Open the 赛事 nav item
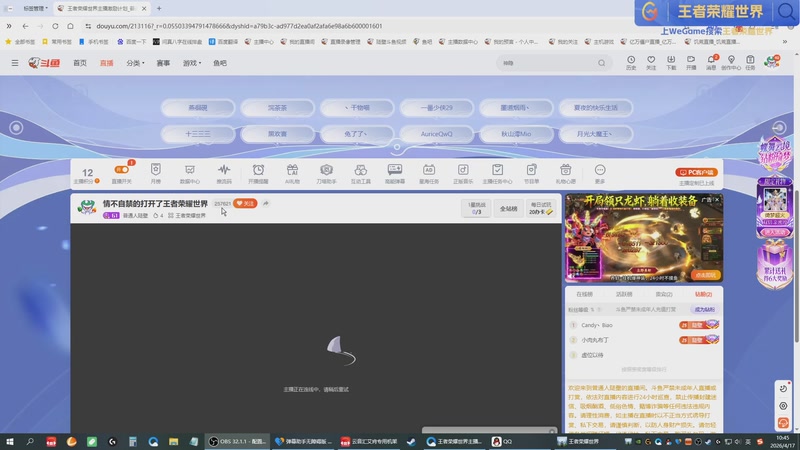 pyautogui.click(x=163, y=63)
